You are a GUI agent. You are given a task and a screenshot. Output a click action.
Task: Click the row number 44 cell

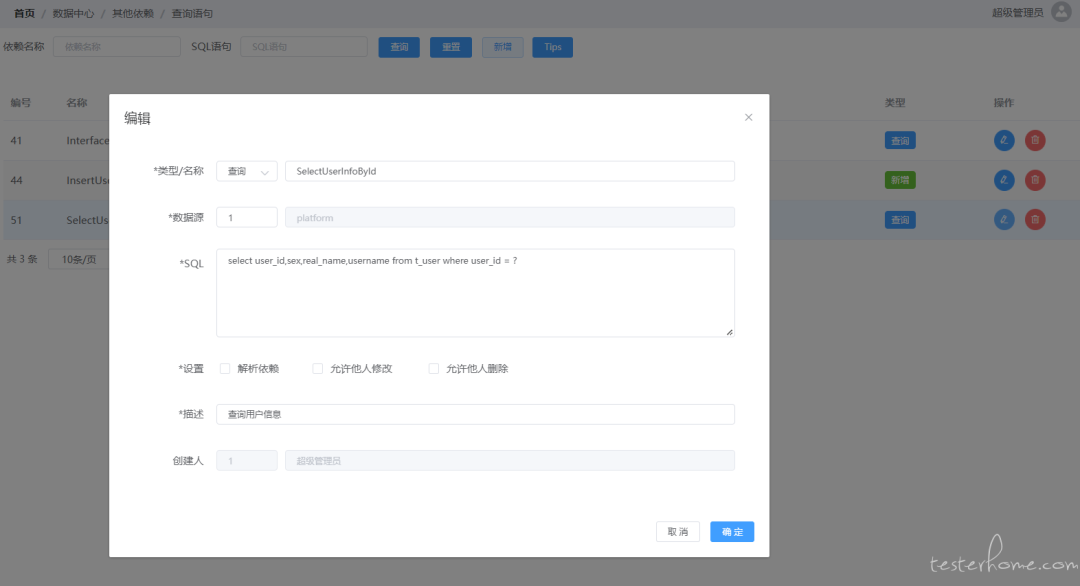17,180
